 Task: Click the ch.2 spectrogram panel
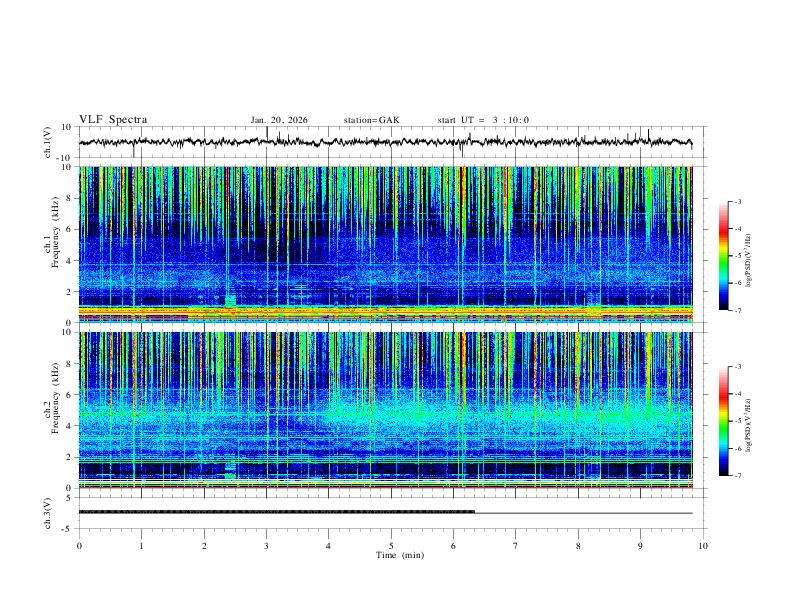pyautogui.click(x=386, y=410)
